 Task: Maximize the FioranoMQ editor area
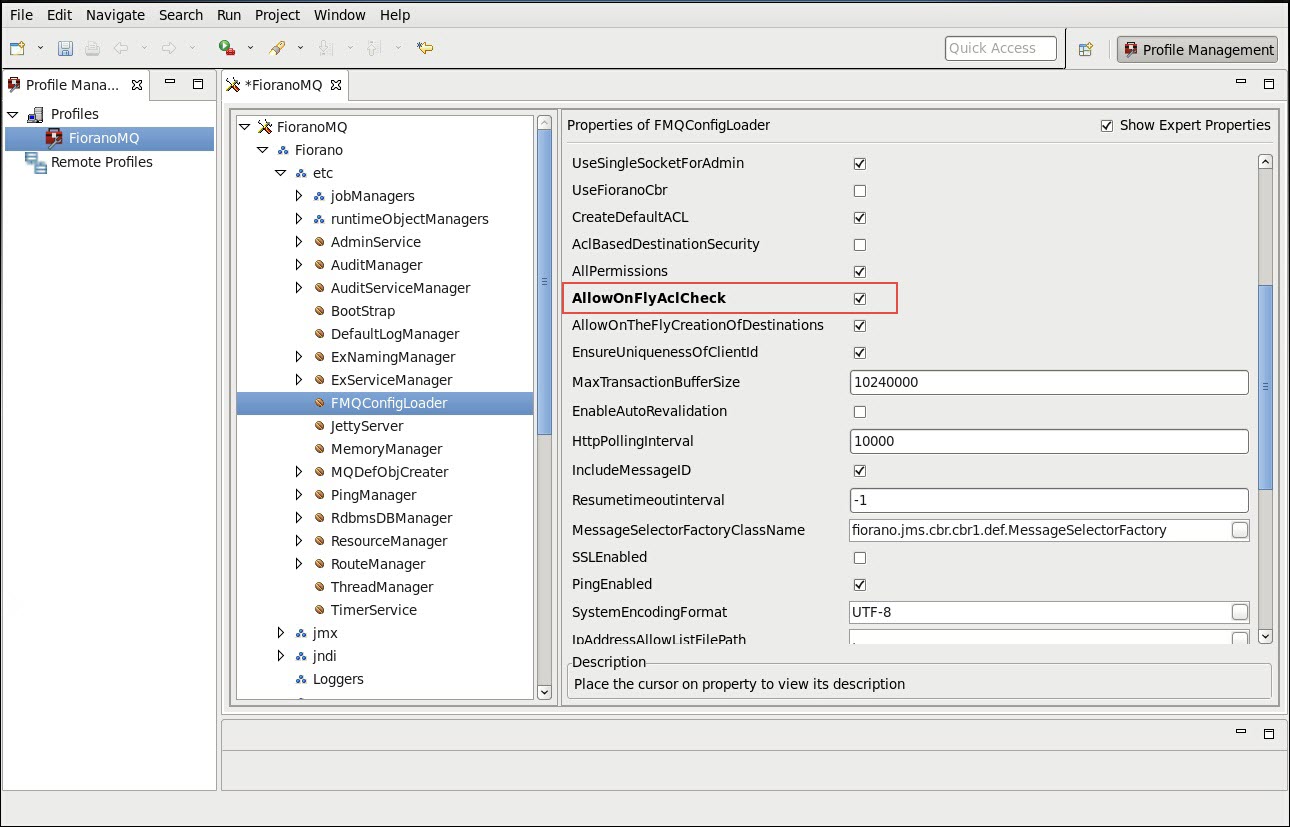point(1269,84)
